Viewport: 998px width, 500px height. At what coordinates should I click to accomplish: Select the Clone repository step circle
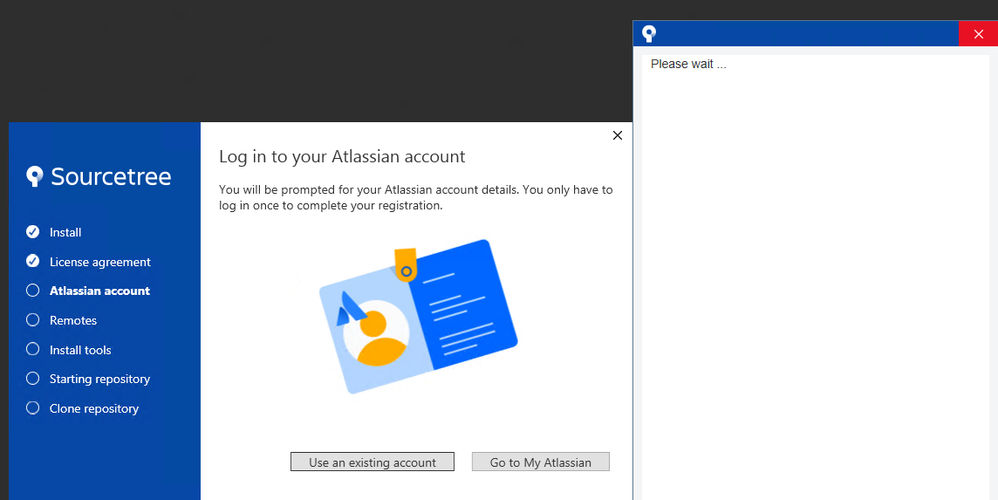32,408
